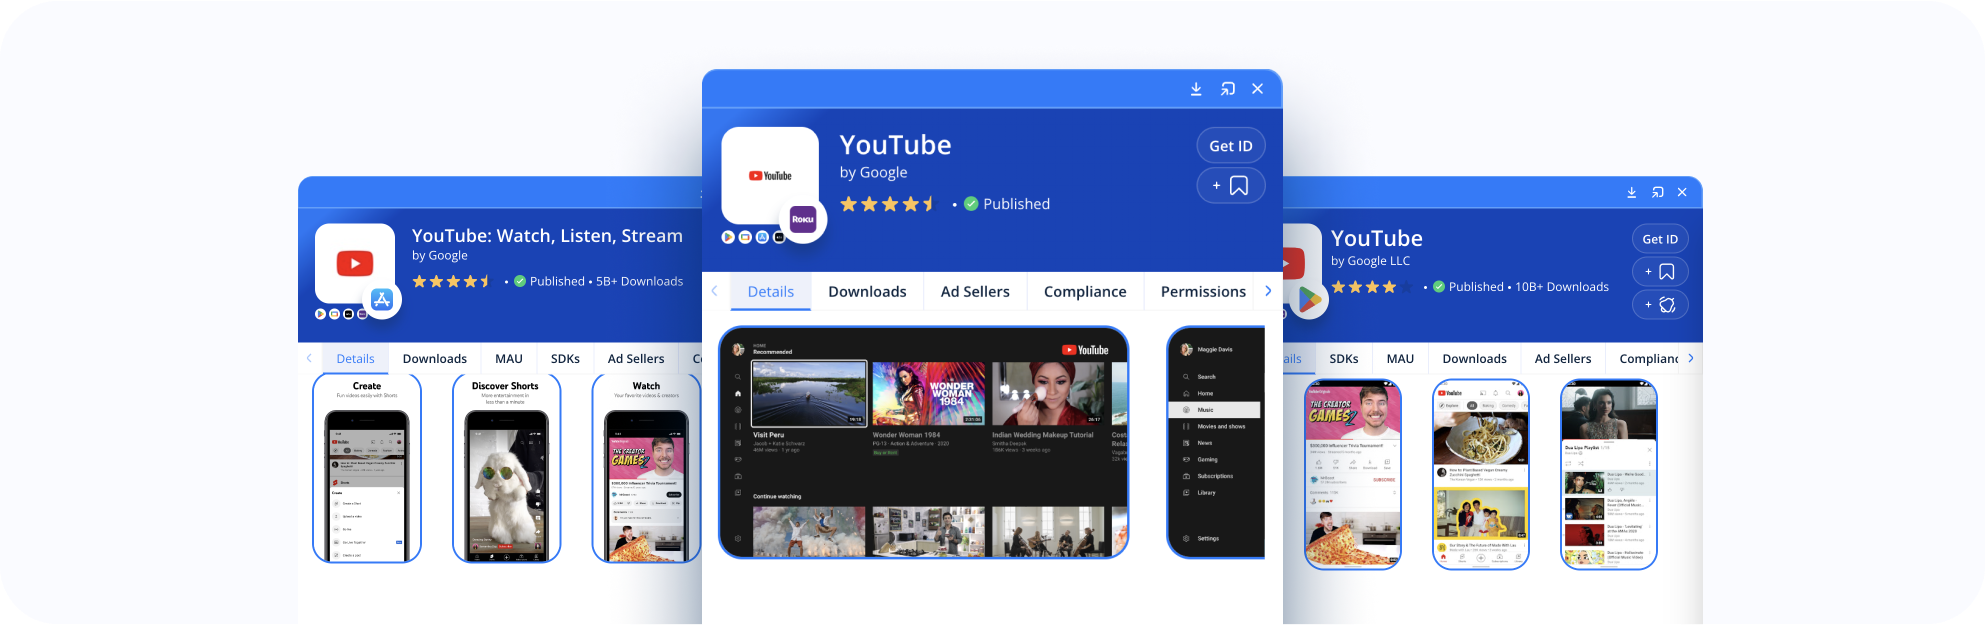Click Get ID in center Roku window
Image resolution: width=1985 pixels, height=625 pixels.
[x=1231, y=146]
